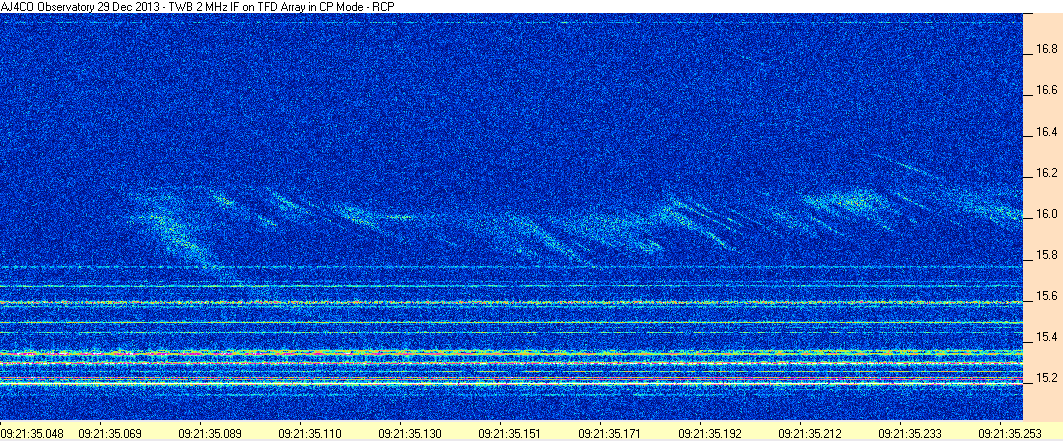Click the 09:21:35.192 time label

click(710, 432)
